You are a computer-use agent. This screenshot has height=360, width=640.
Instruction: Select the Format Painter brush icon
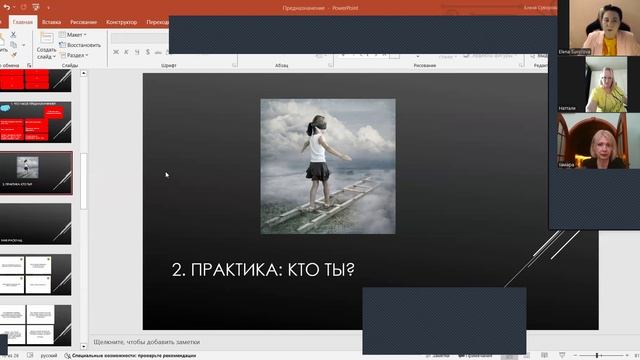tap(13, 54)
